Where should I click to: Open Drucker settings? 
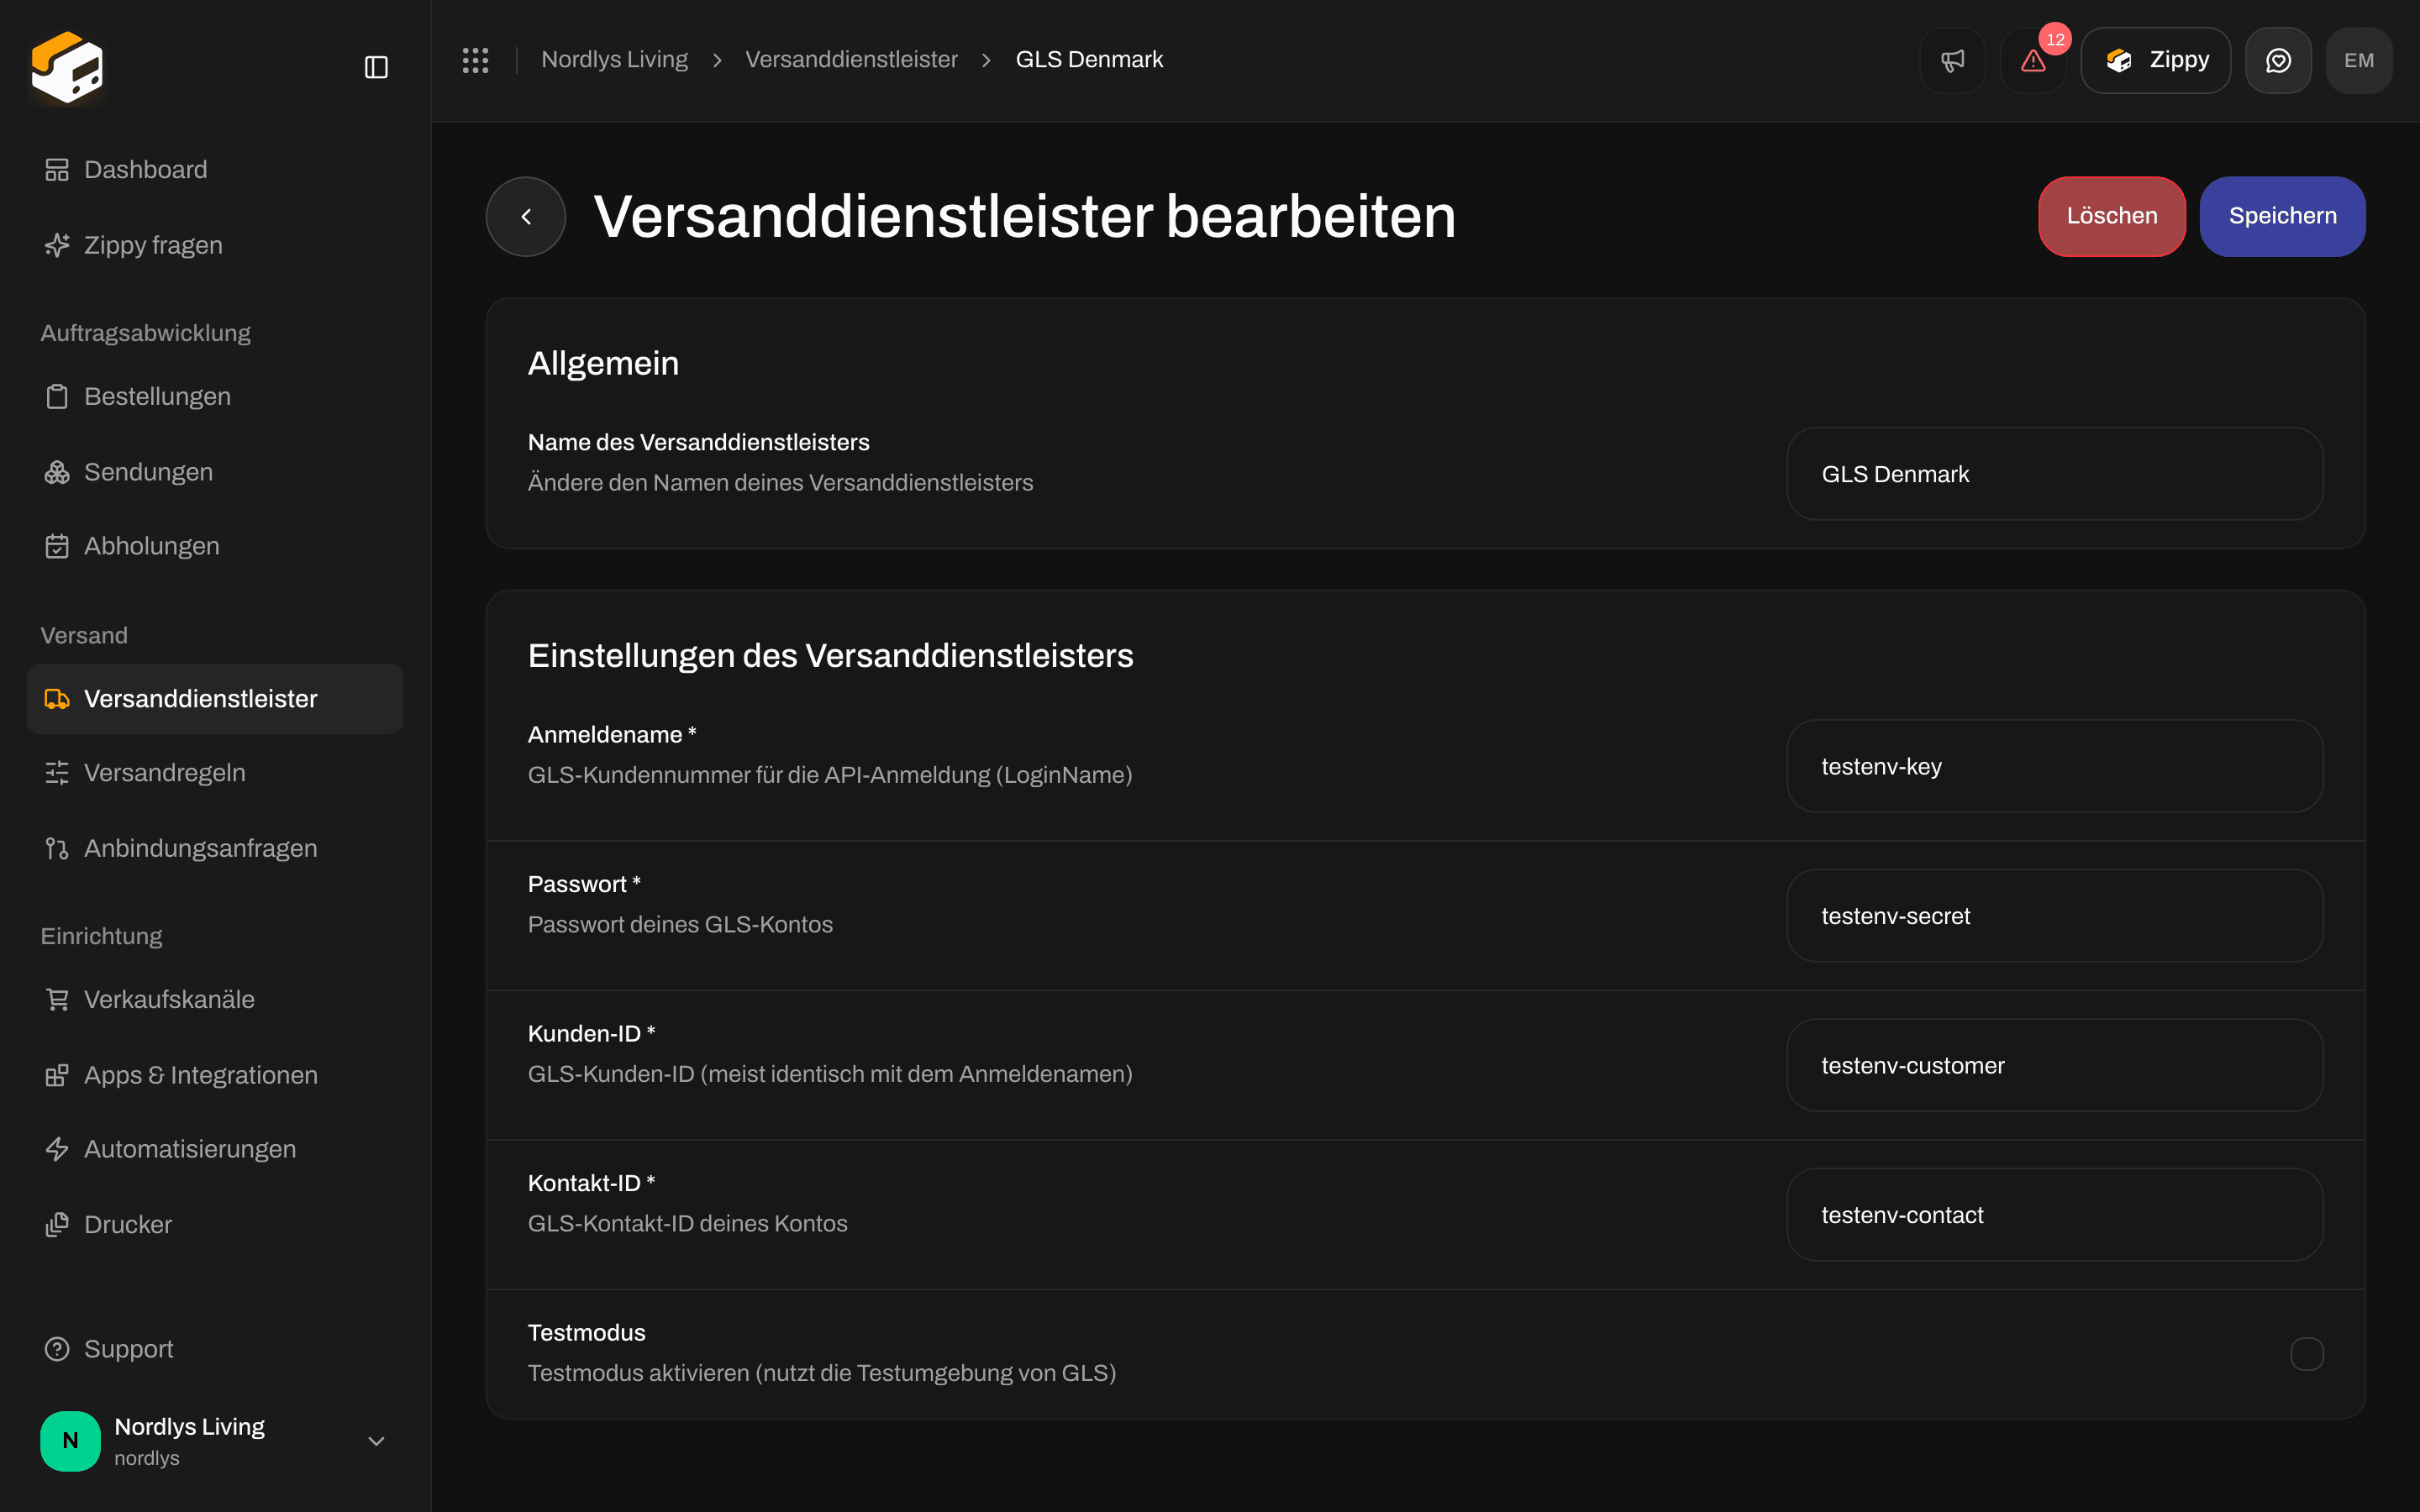(215, 1225)
